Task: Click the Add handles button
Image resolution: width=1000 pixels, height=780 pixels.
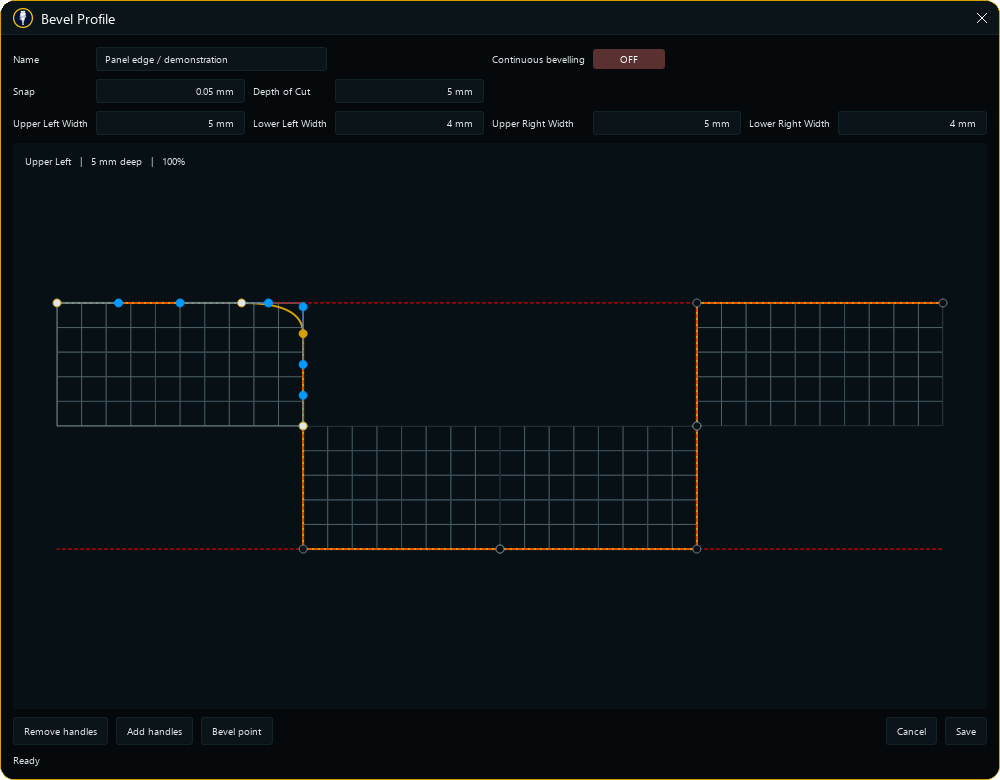Action: pyautogui.click(x=154, y=732)
